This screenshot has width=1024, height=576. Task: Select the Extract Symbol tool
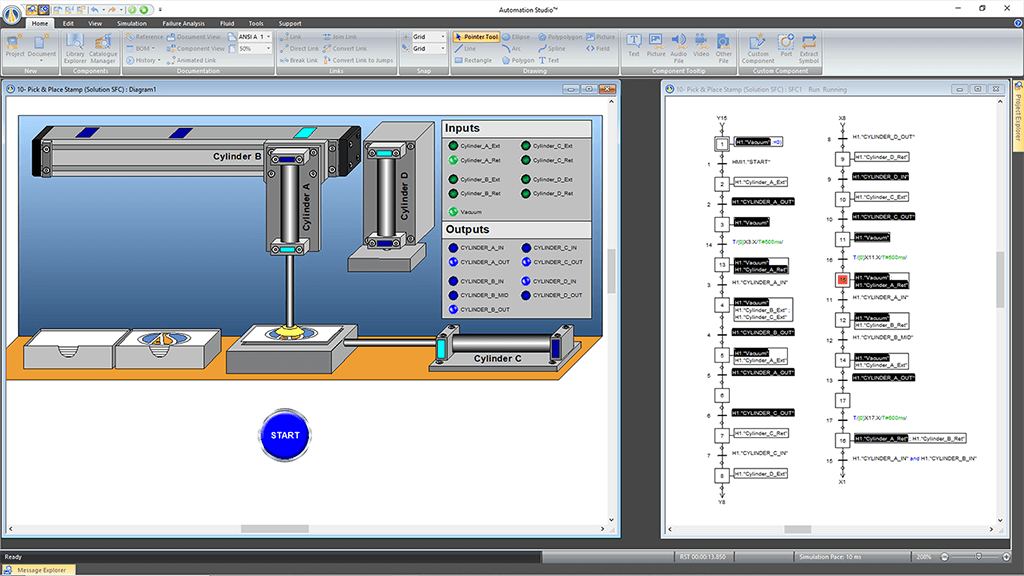[808, 46]
